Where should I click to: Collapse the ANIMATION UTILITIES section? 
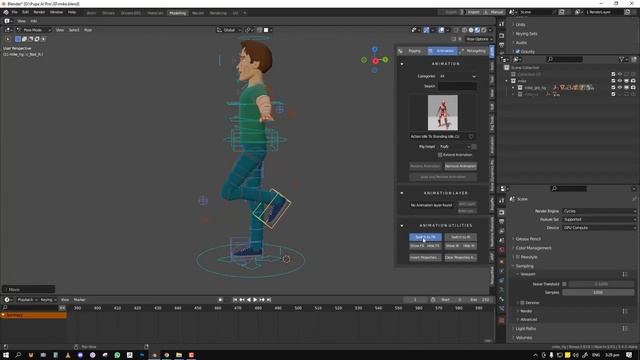pos(402,226)
